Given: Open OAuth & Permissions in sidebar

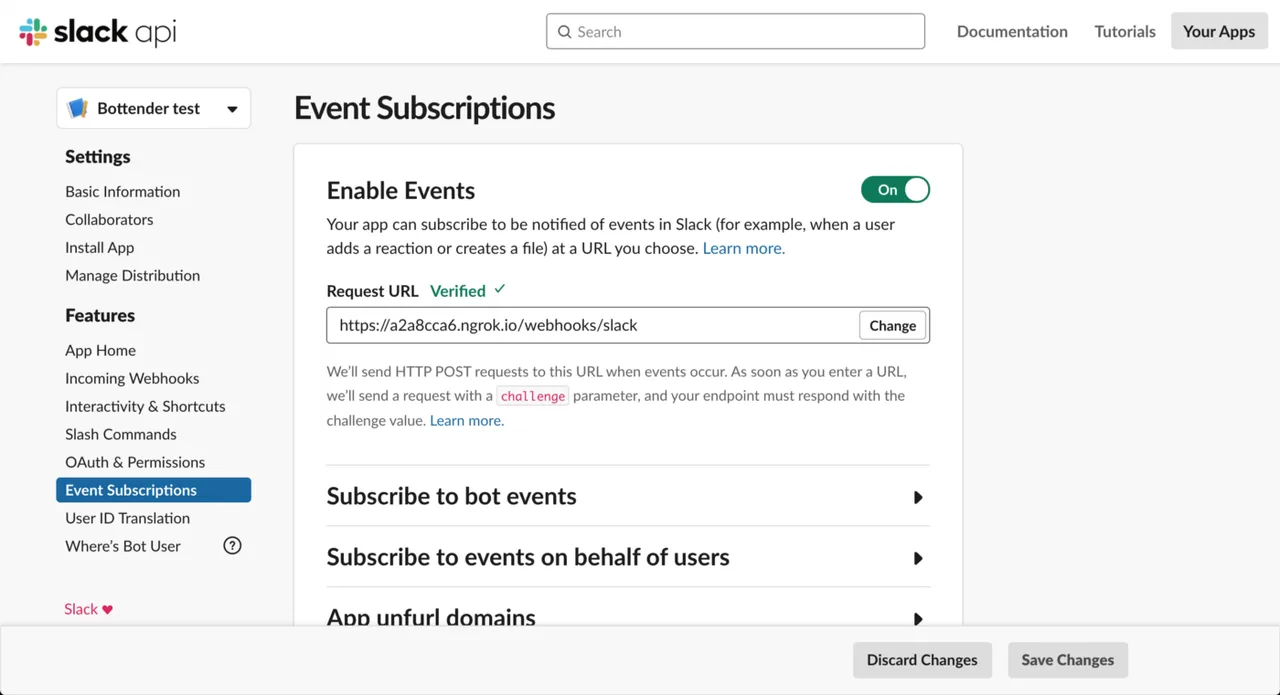Looking at the screenshot, I should pyautogui.click(x=135, y=462).
